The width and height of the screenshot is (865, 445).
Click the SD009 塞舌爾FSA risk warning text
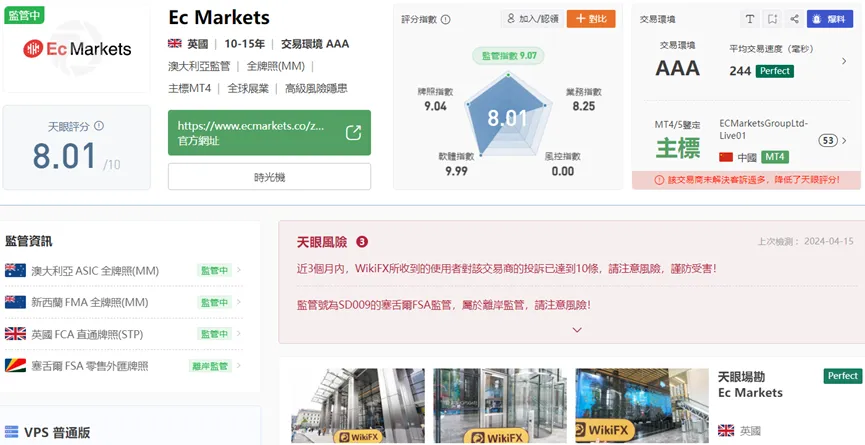tap(444, 304)
